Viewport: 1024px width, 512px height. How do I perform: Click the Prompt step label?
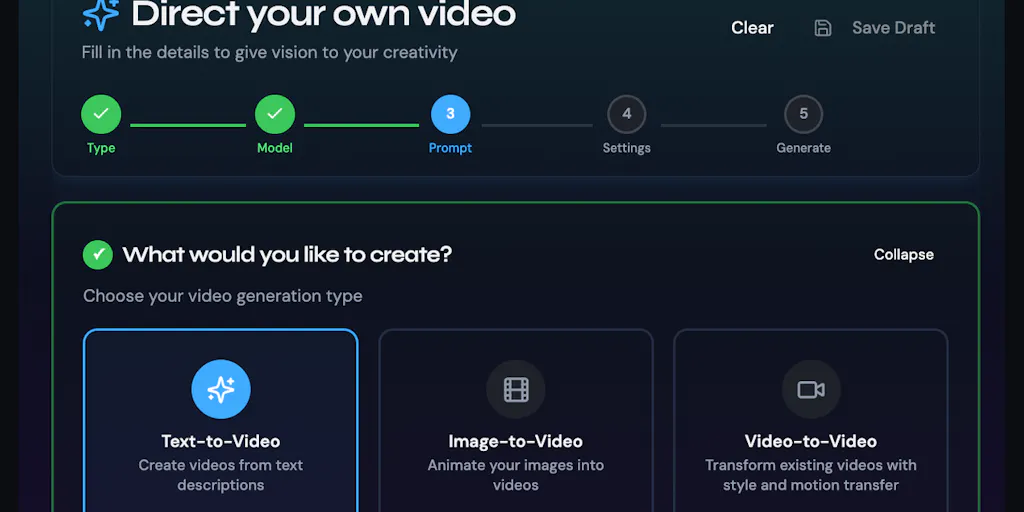(x=451, y=148)
